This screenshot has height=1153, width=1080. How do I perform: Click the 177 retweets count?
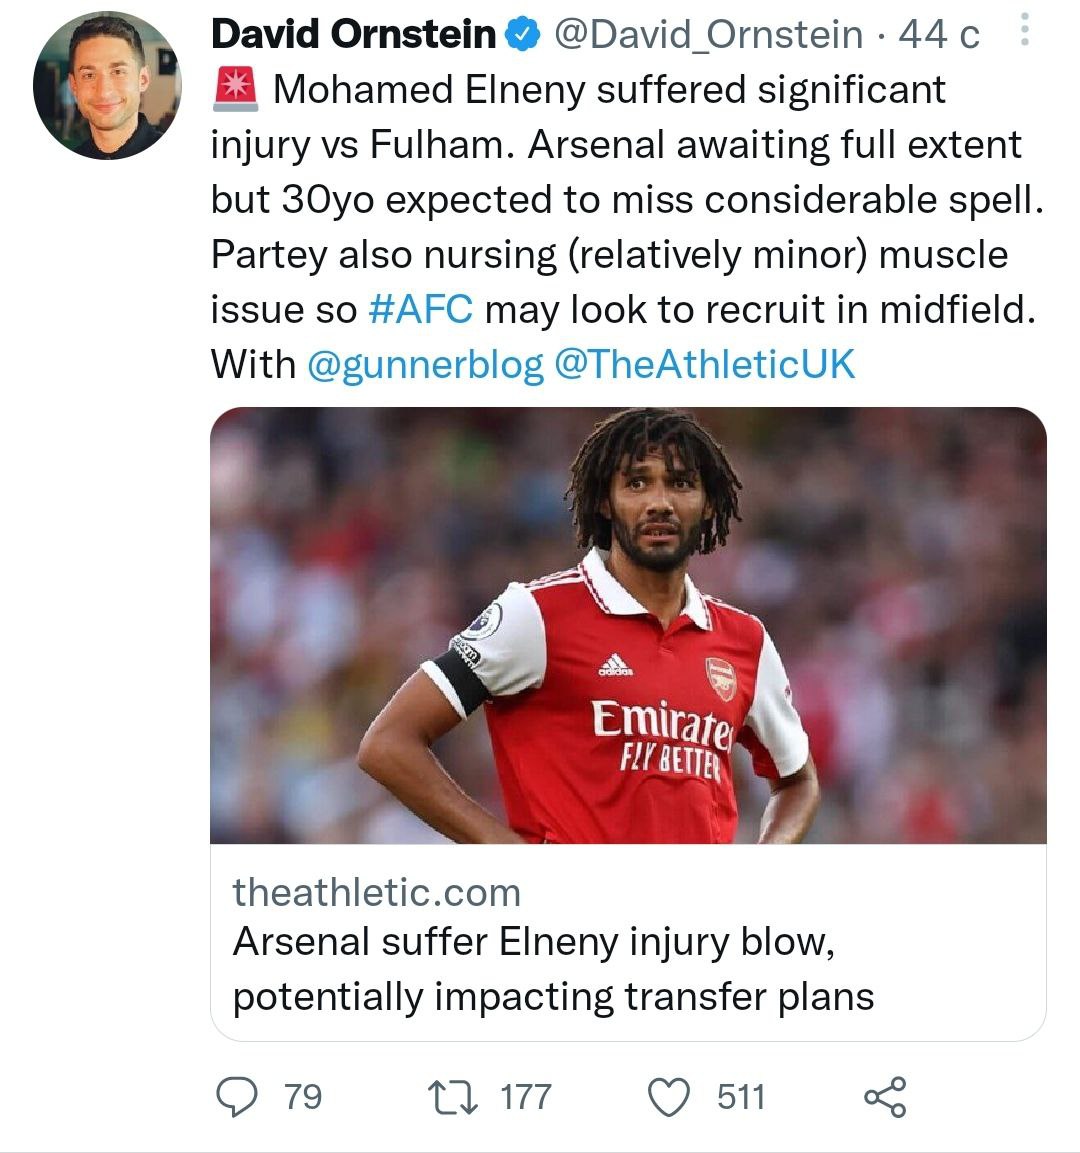click(526, 1097)
